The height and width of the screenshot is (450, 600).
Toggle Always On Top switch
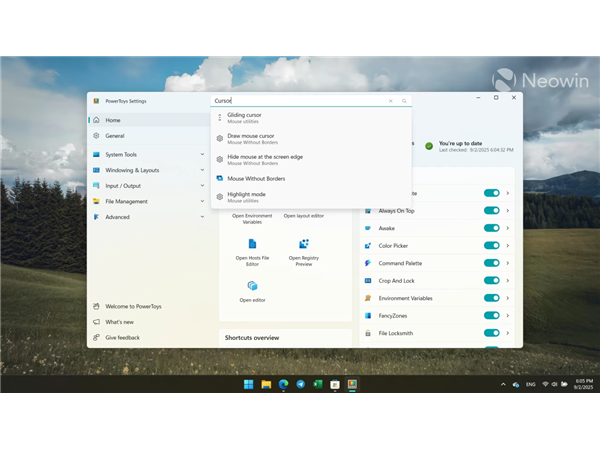coord(492,211)
